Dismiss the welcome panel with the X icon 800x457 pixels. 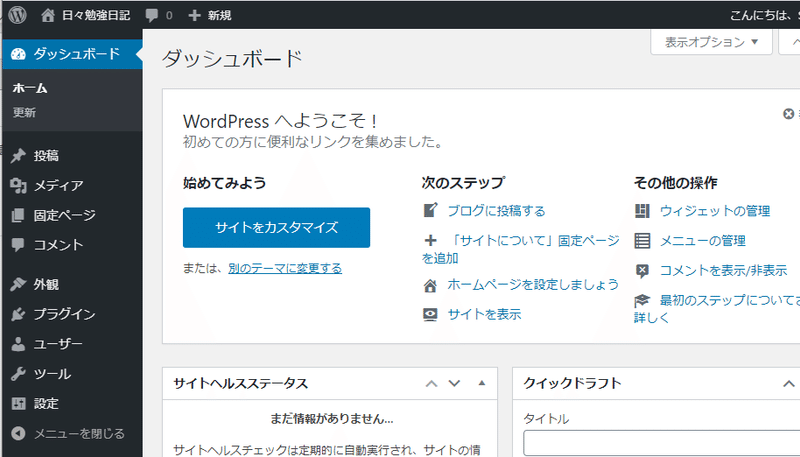coord(788,114)
